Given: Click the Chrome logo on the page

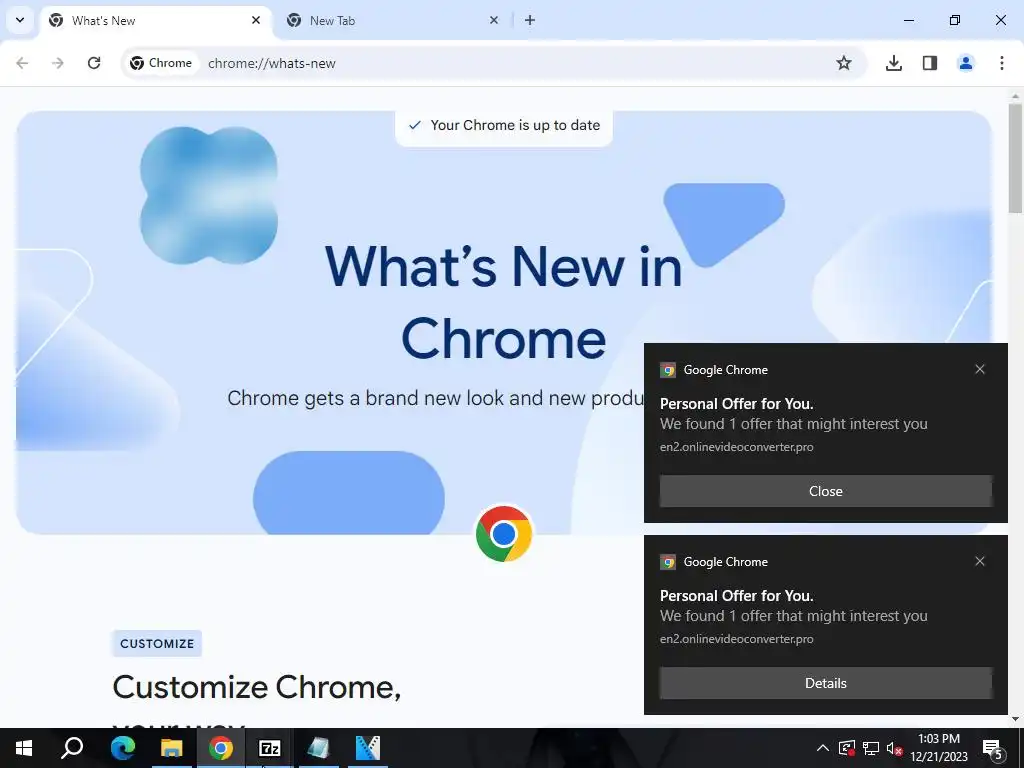Looking at the screenshot, I should pyautogui.click(x=504, y=534).
